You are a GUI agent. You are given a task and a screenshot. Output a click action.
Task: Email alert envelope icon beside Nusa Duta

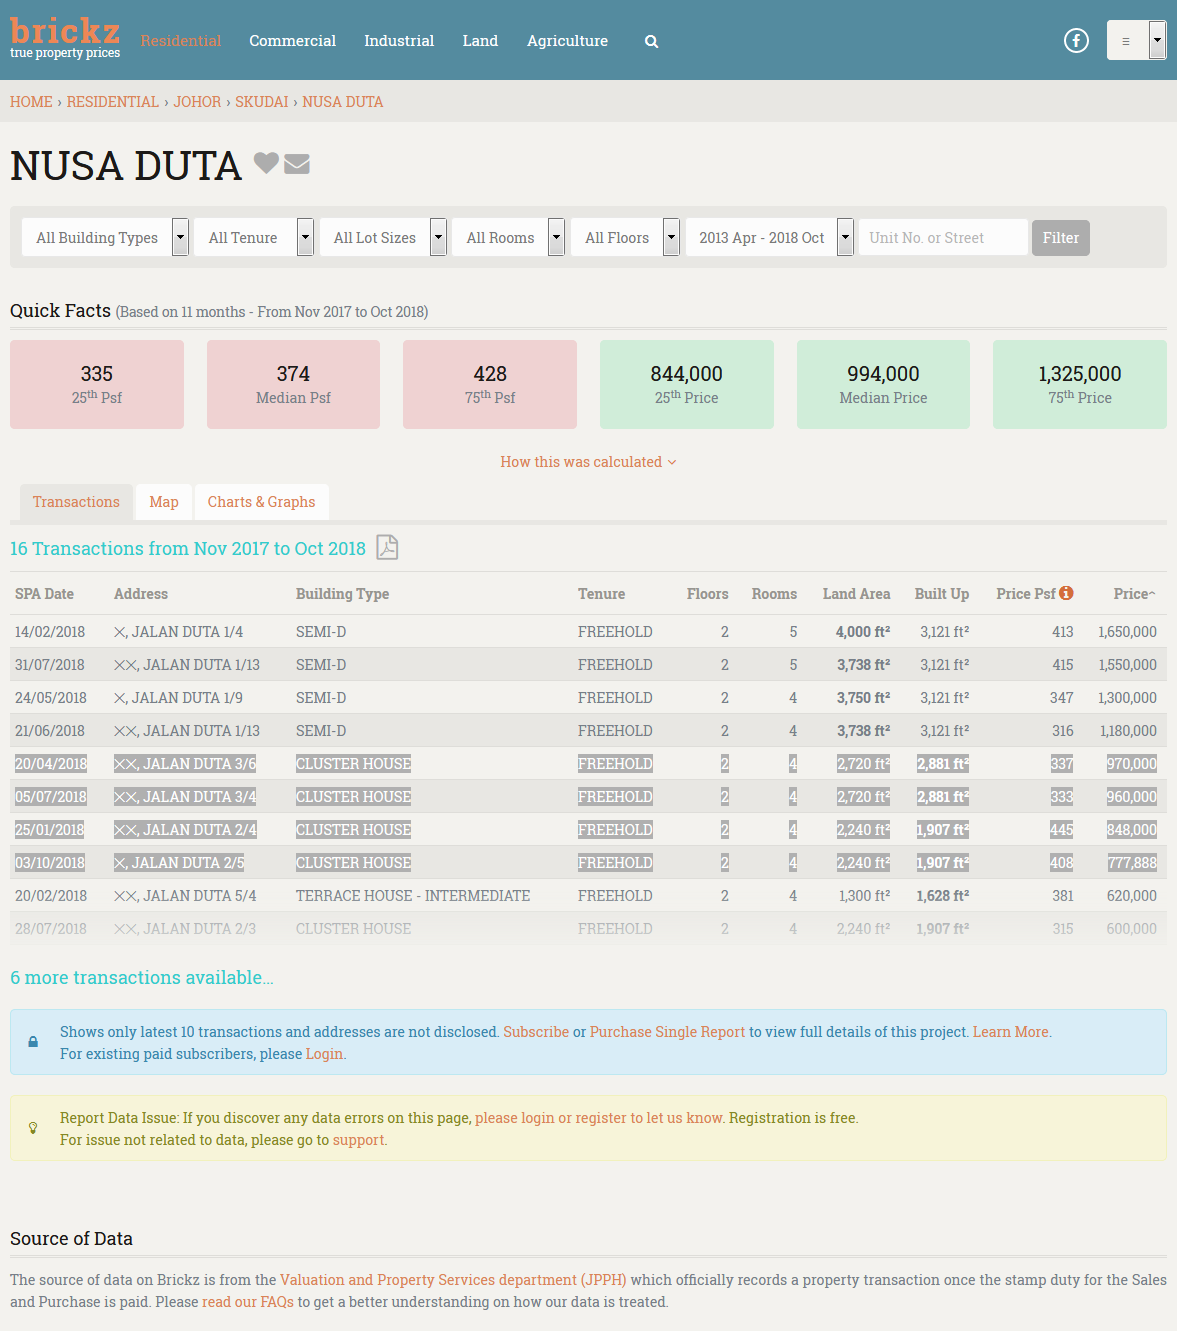click(297, 164)
